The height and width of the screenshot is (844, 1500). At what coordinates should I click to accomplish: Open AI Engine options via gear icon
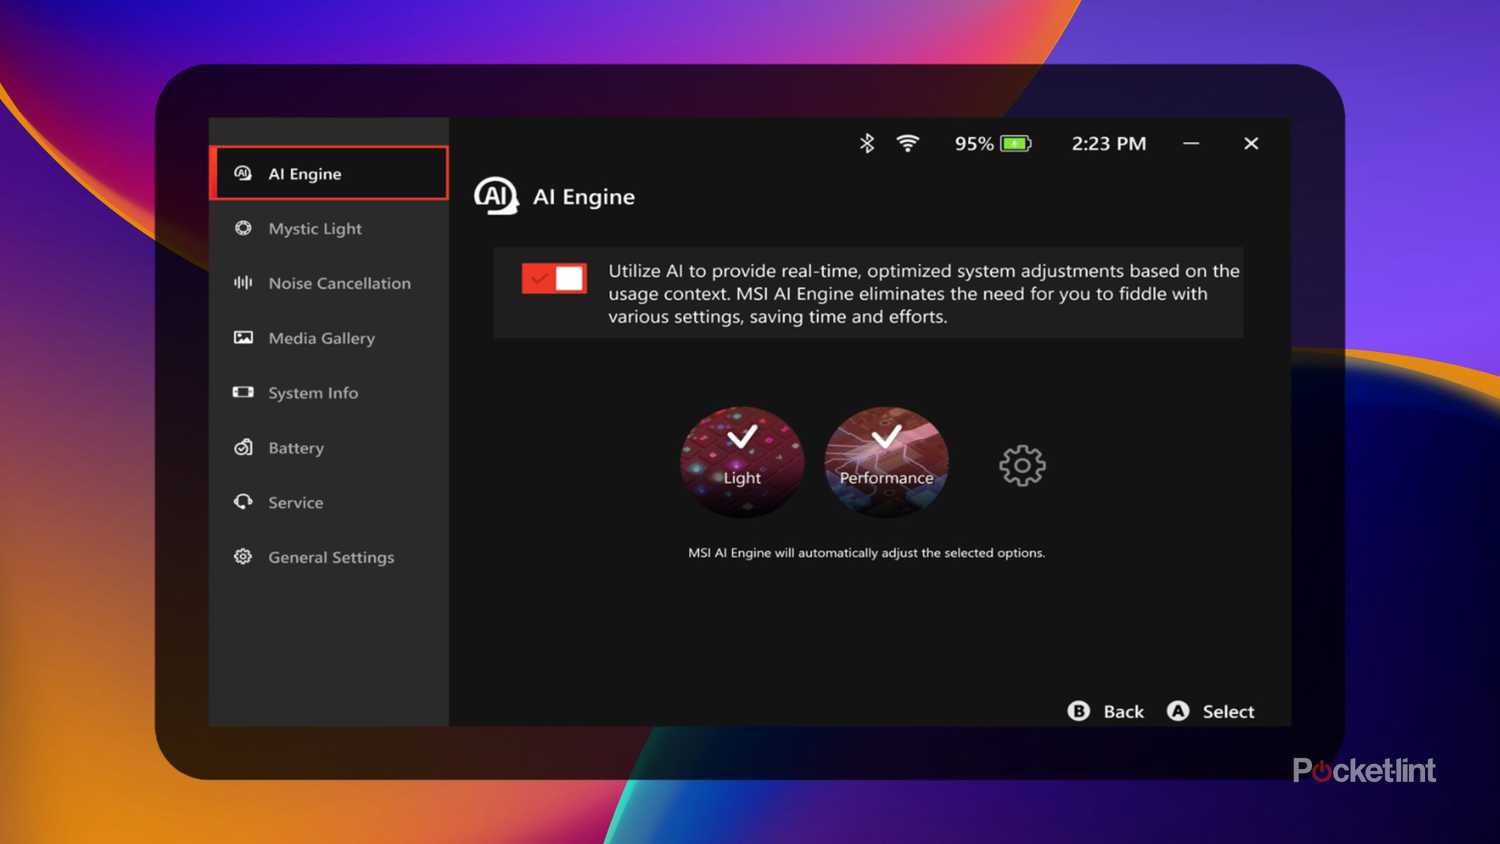click(x=1022, y=465)
